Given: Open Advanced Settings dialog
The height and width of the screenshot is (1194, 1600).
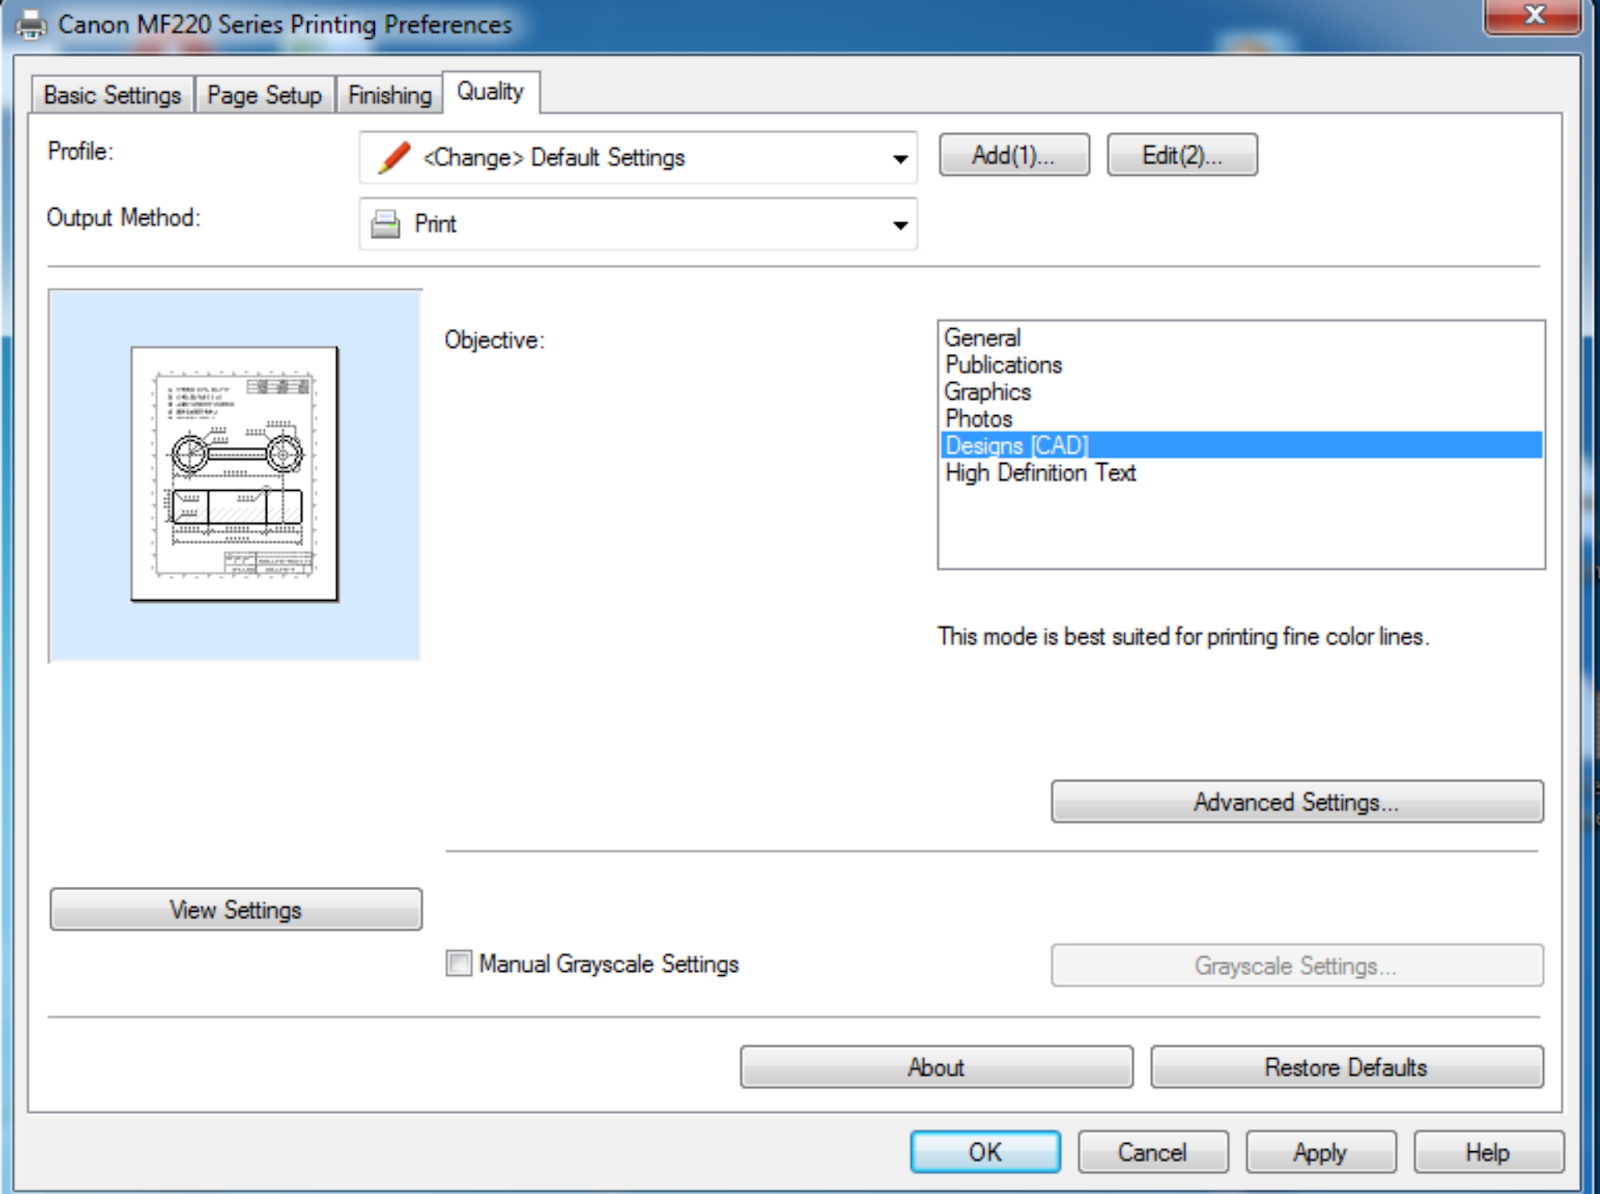Looking at the screenshot, I should point(1297,802).
